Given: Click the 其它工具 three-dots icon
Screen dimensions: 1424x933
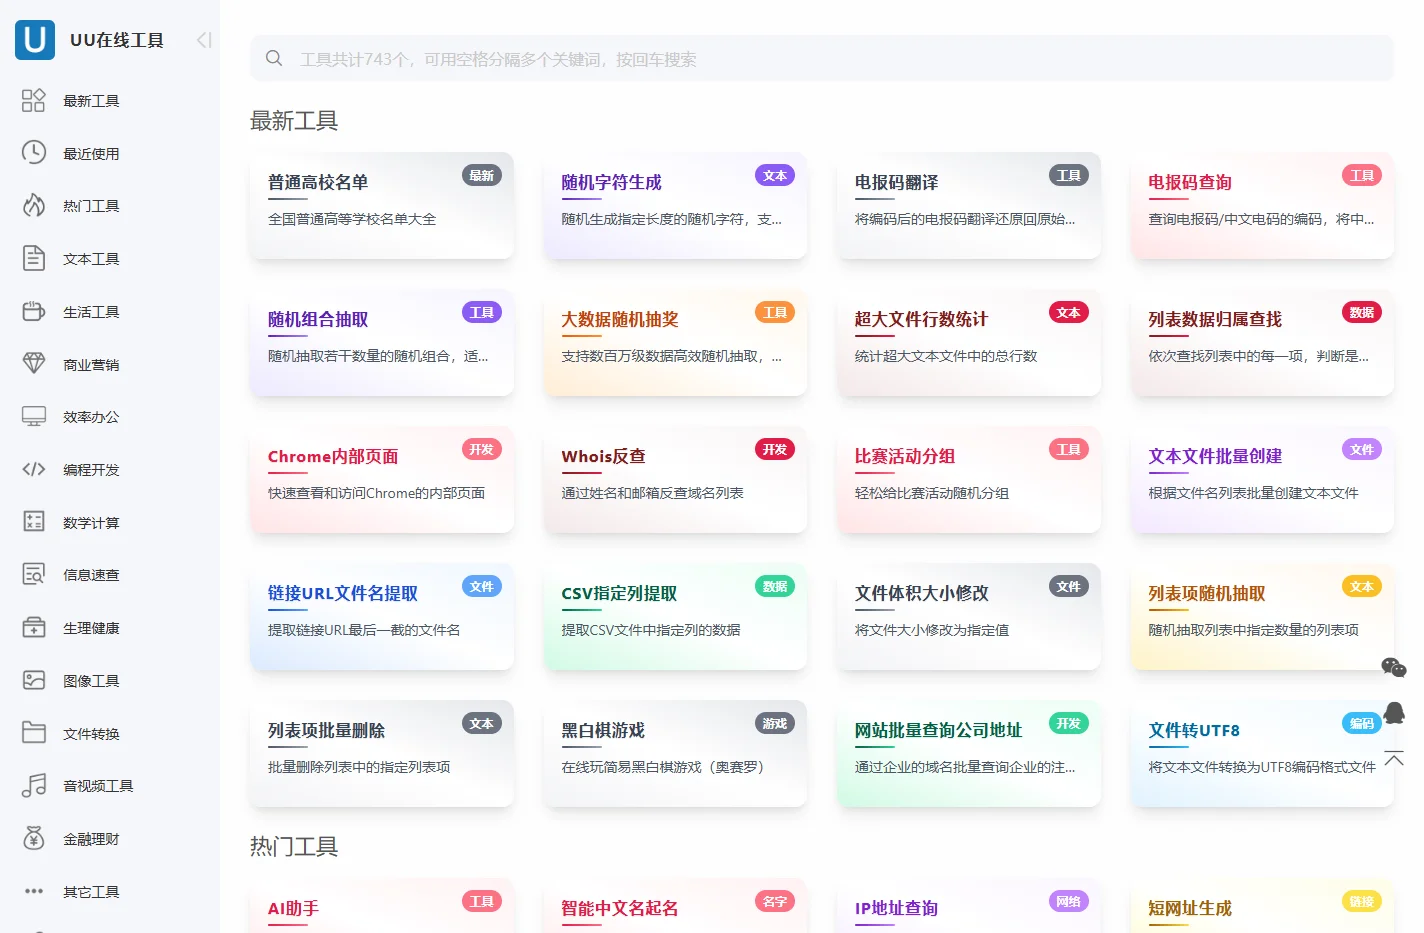Looking at the screenshot, I should point(34,891).
